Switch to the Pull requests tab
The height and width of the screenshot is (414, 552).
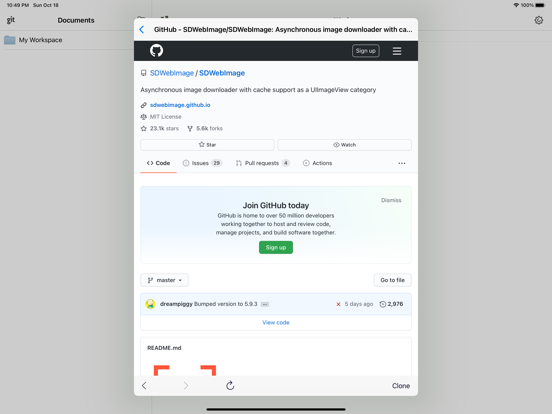(x=263, y=163)
